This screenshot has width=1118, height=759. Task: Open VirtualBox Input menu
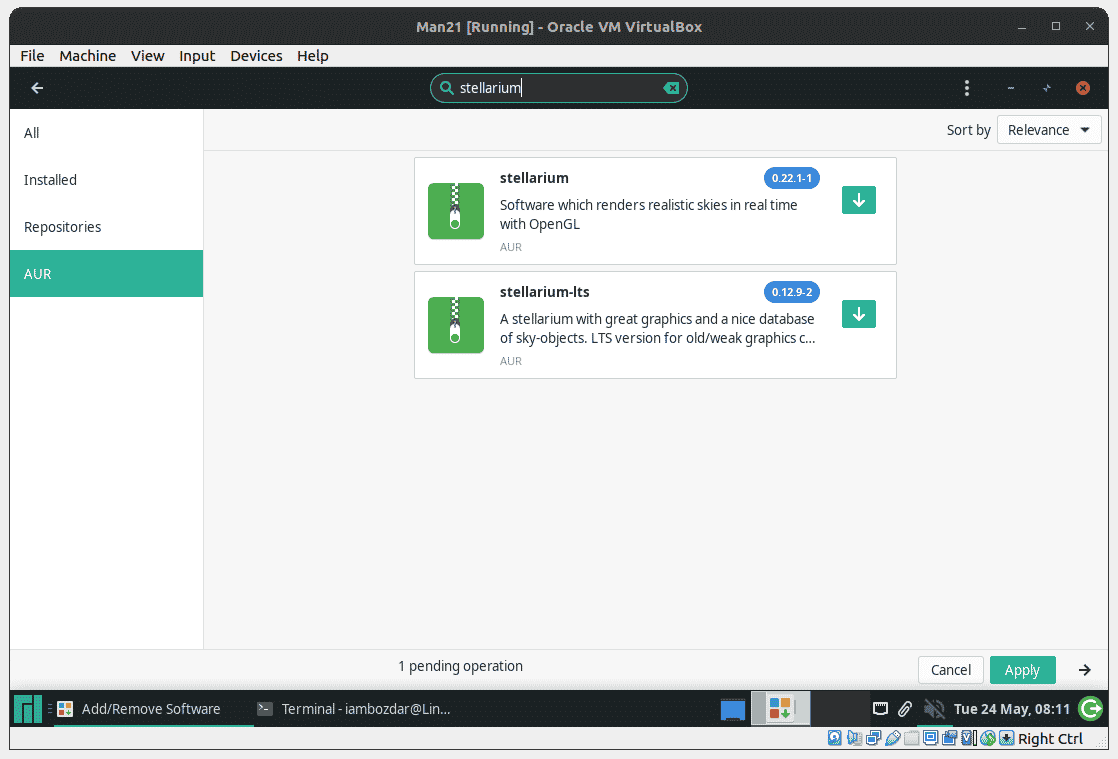(197, 56)
